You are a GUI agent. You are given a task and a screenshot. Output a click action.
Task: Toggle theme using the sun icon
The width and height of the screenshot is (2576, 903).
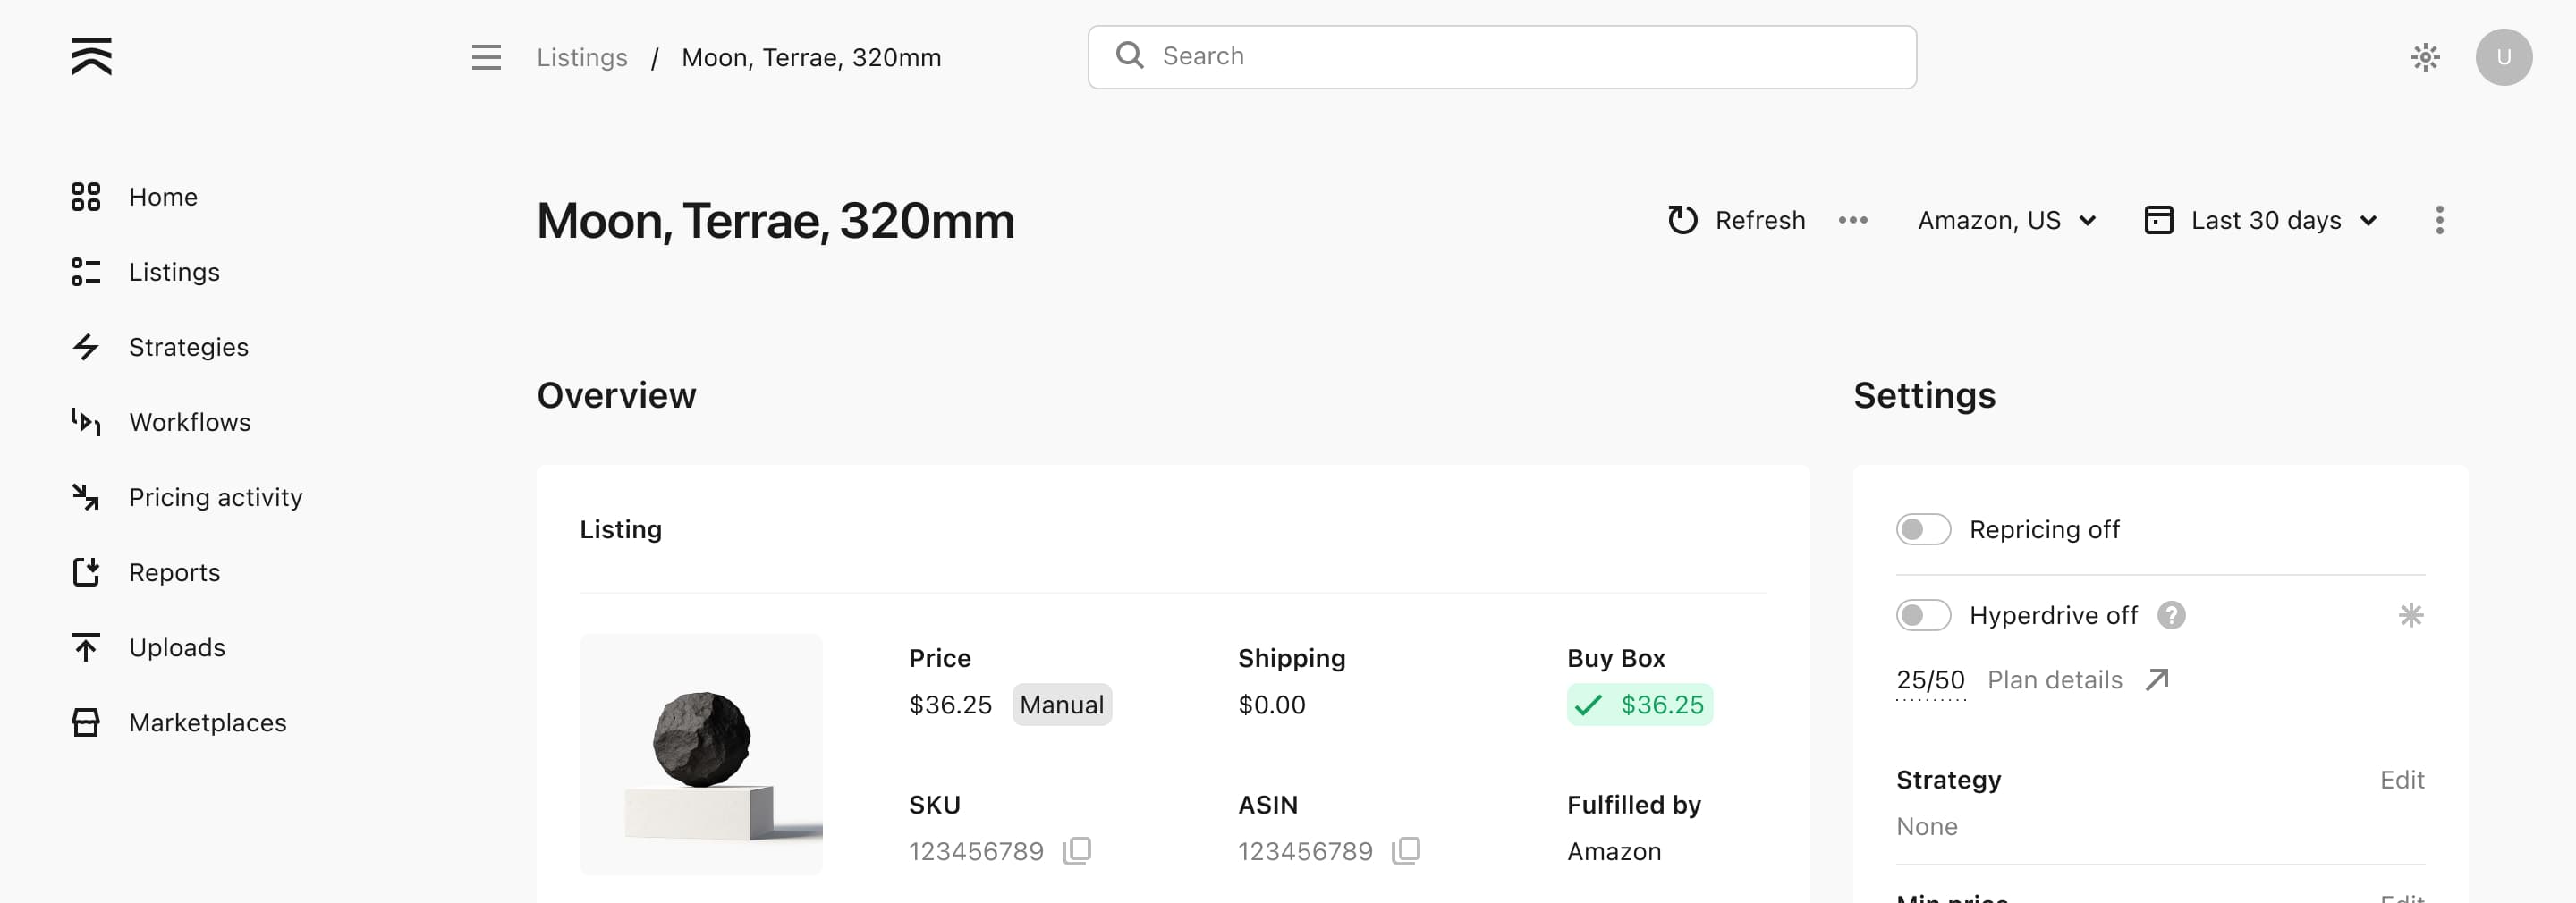(x=2426, y=57)
